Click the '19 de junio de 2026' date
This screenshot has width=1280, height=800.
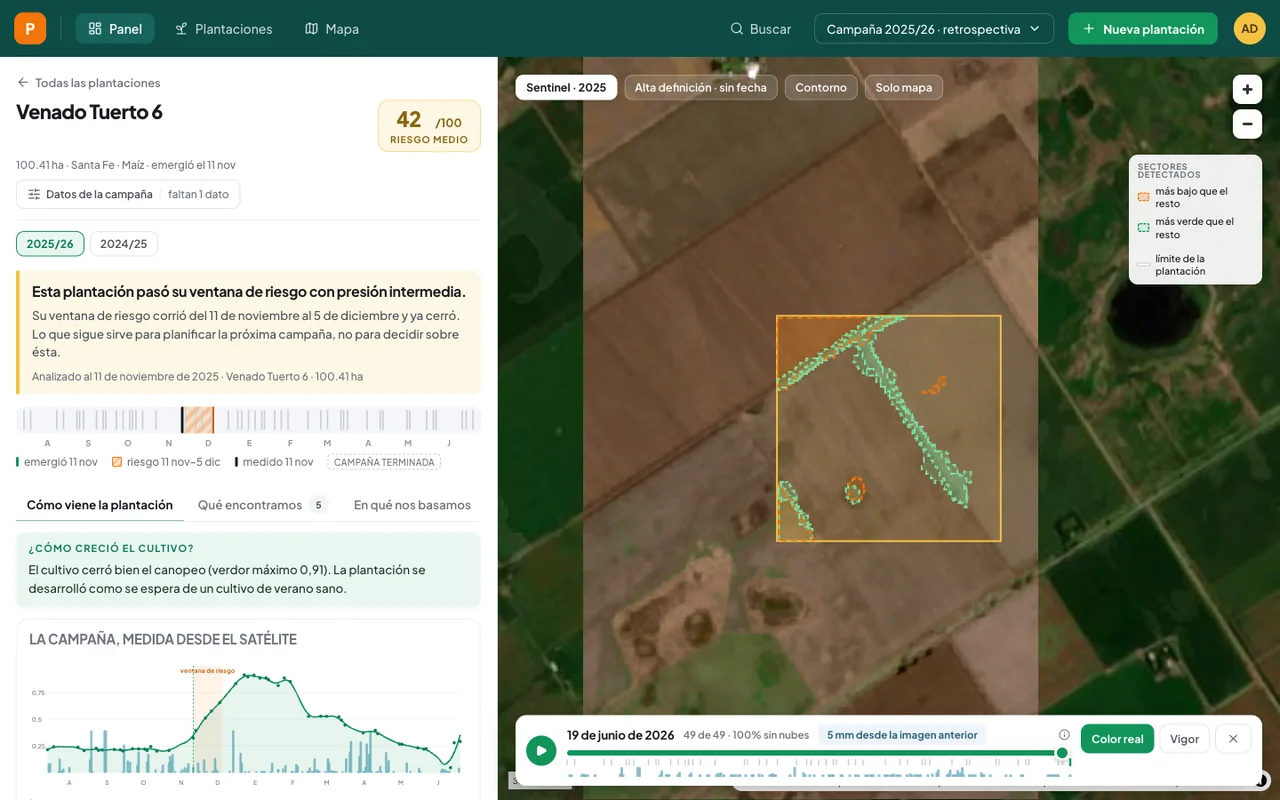621,735
